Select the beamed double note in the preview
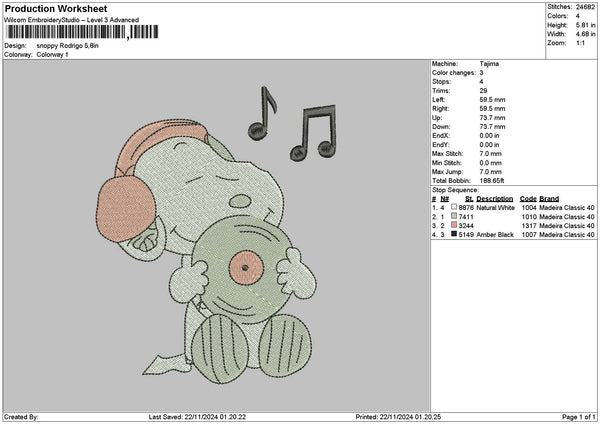 click(x=314, y=132)
